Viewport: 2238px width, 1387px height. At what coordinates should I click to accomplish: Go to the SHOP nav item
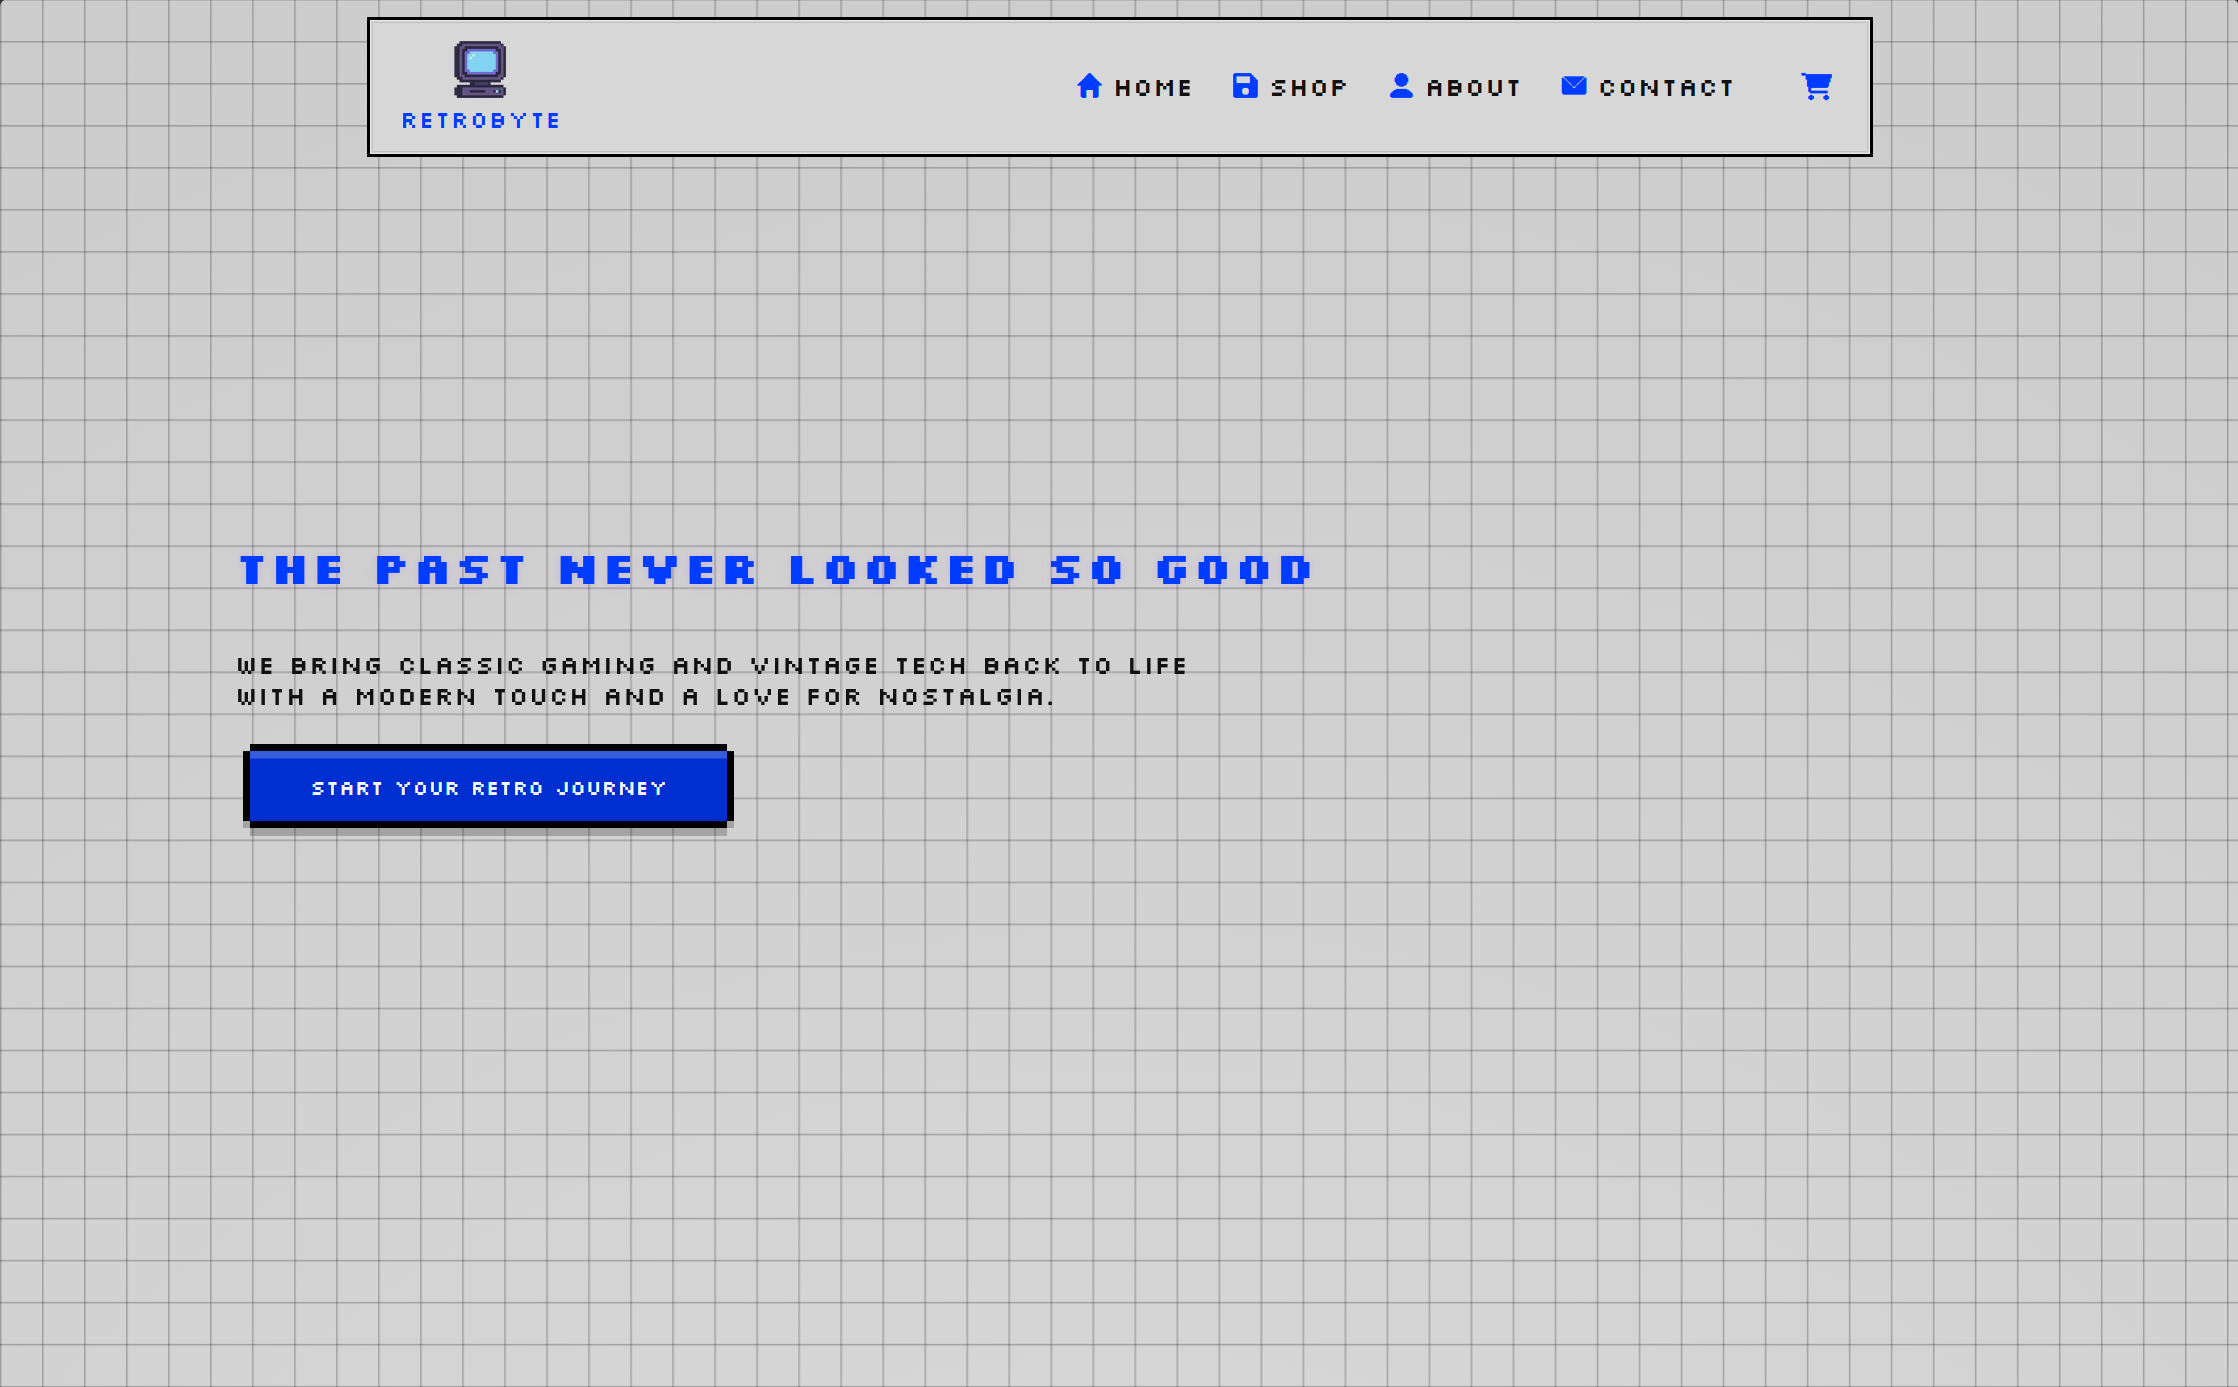point(1309,88)
